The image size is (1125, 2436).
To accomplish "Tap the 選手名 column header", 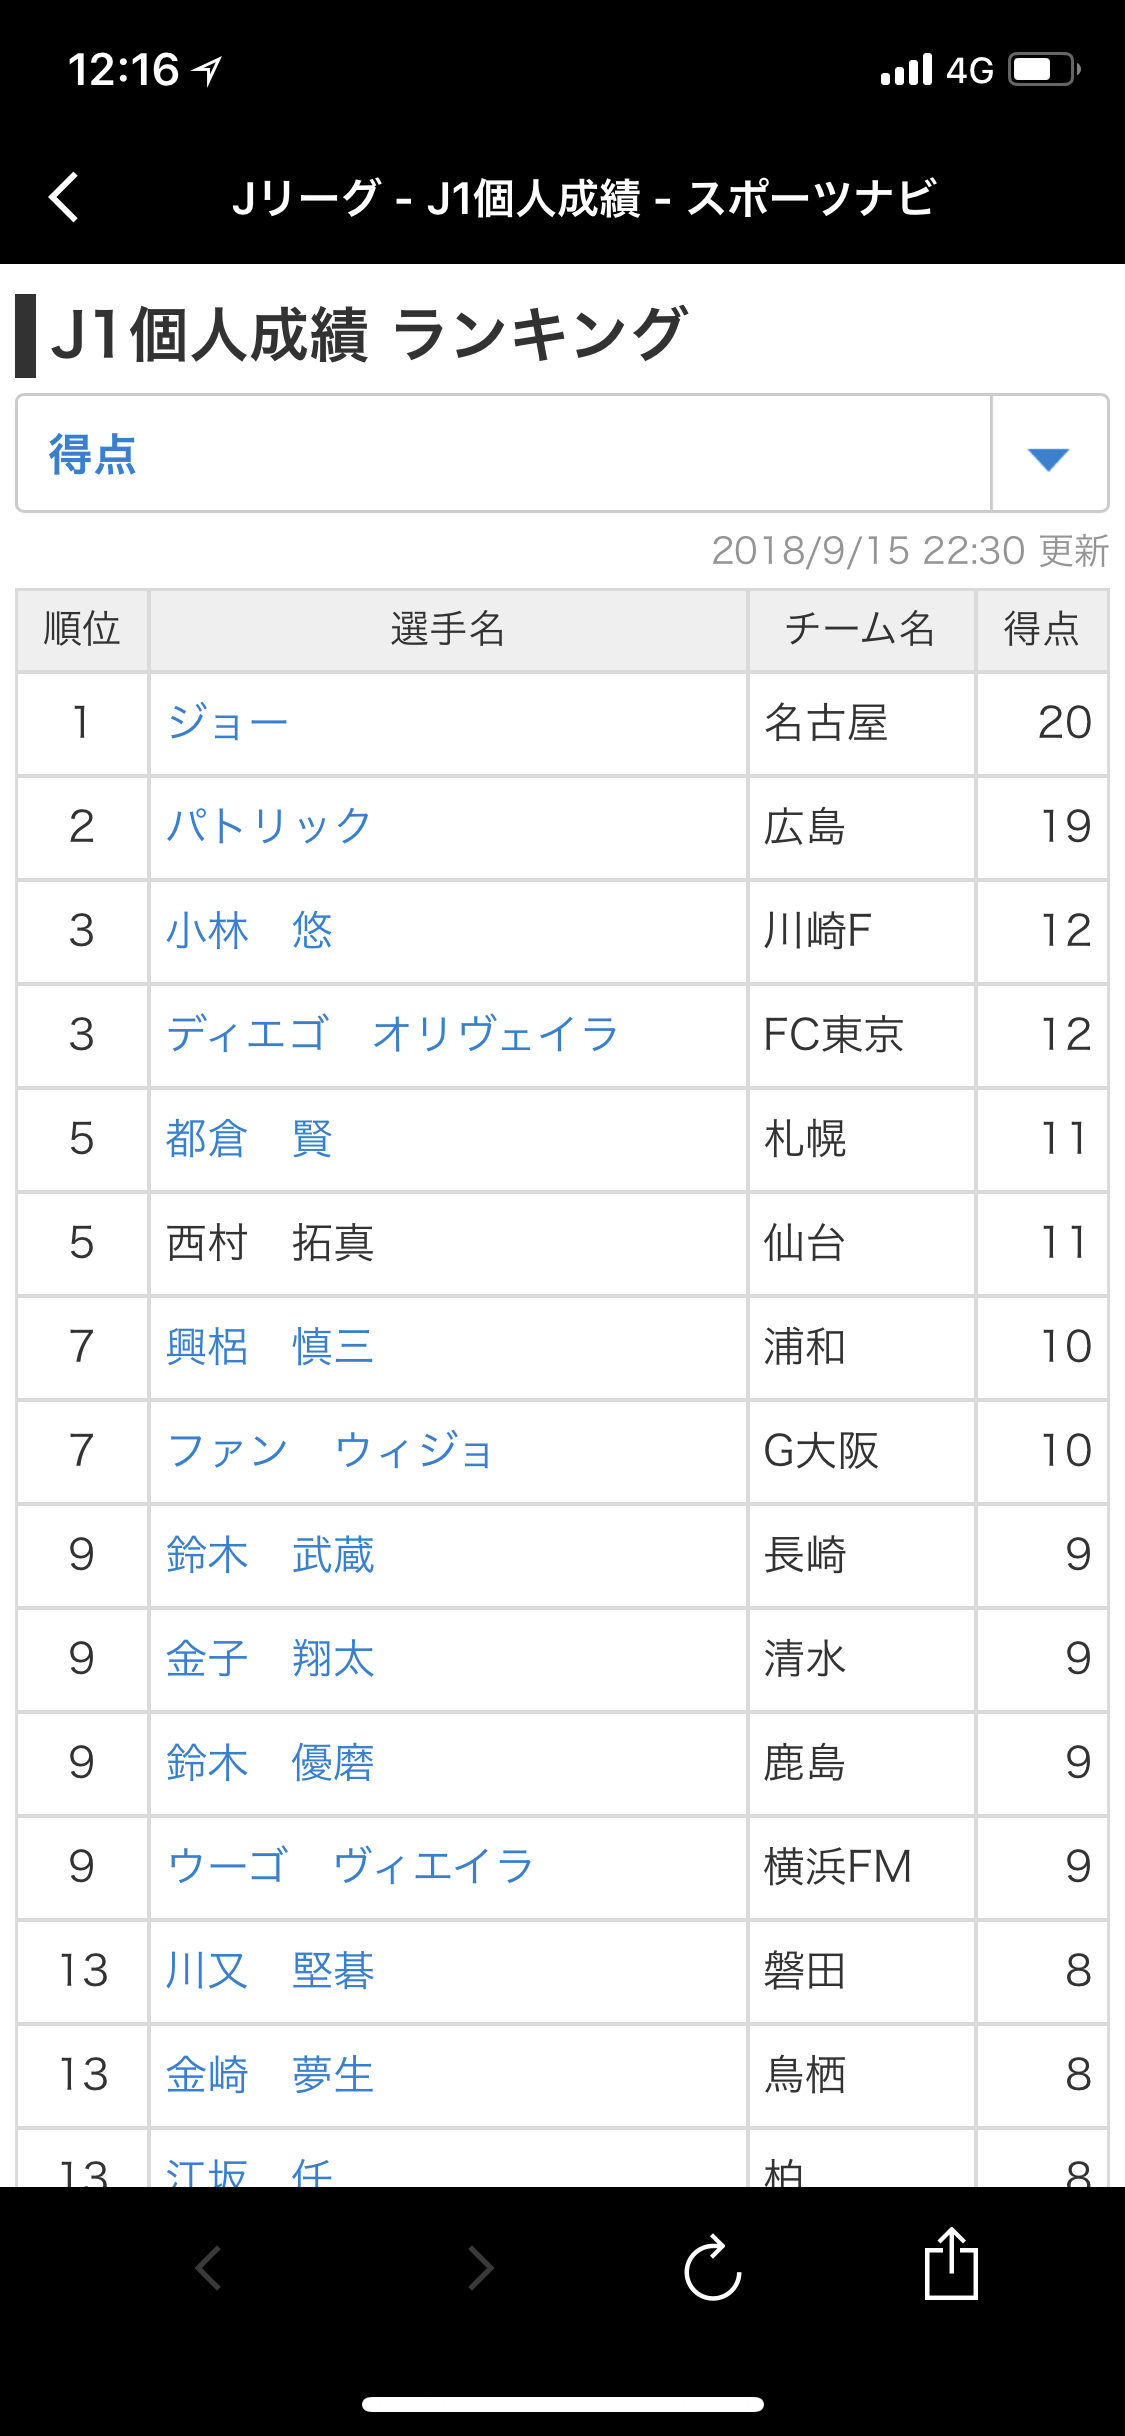I will coord(448,630).
